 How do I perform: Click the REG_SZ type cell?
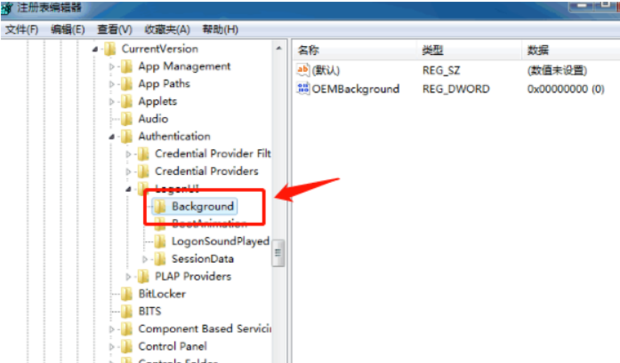(x=441, y=70)
